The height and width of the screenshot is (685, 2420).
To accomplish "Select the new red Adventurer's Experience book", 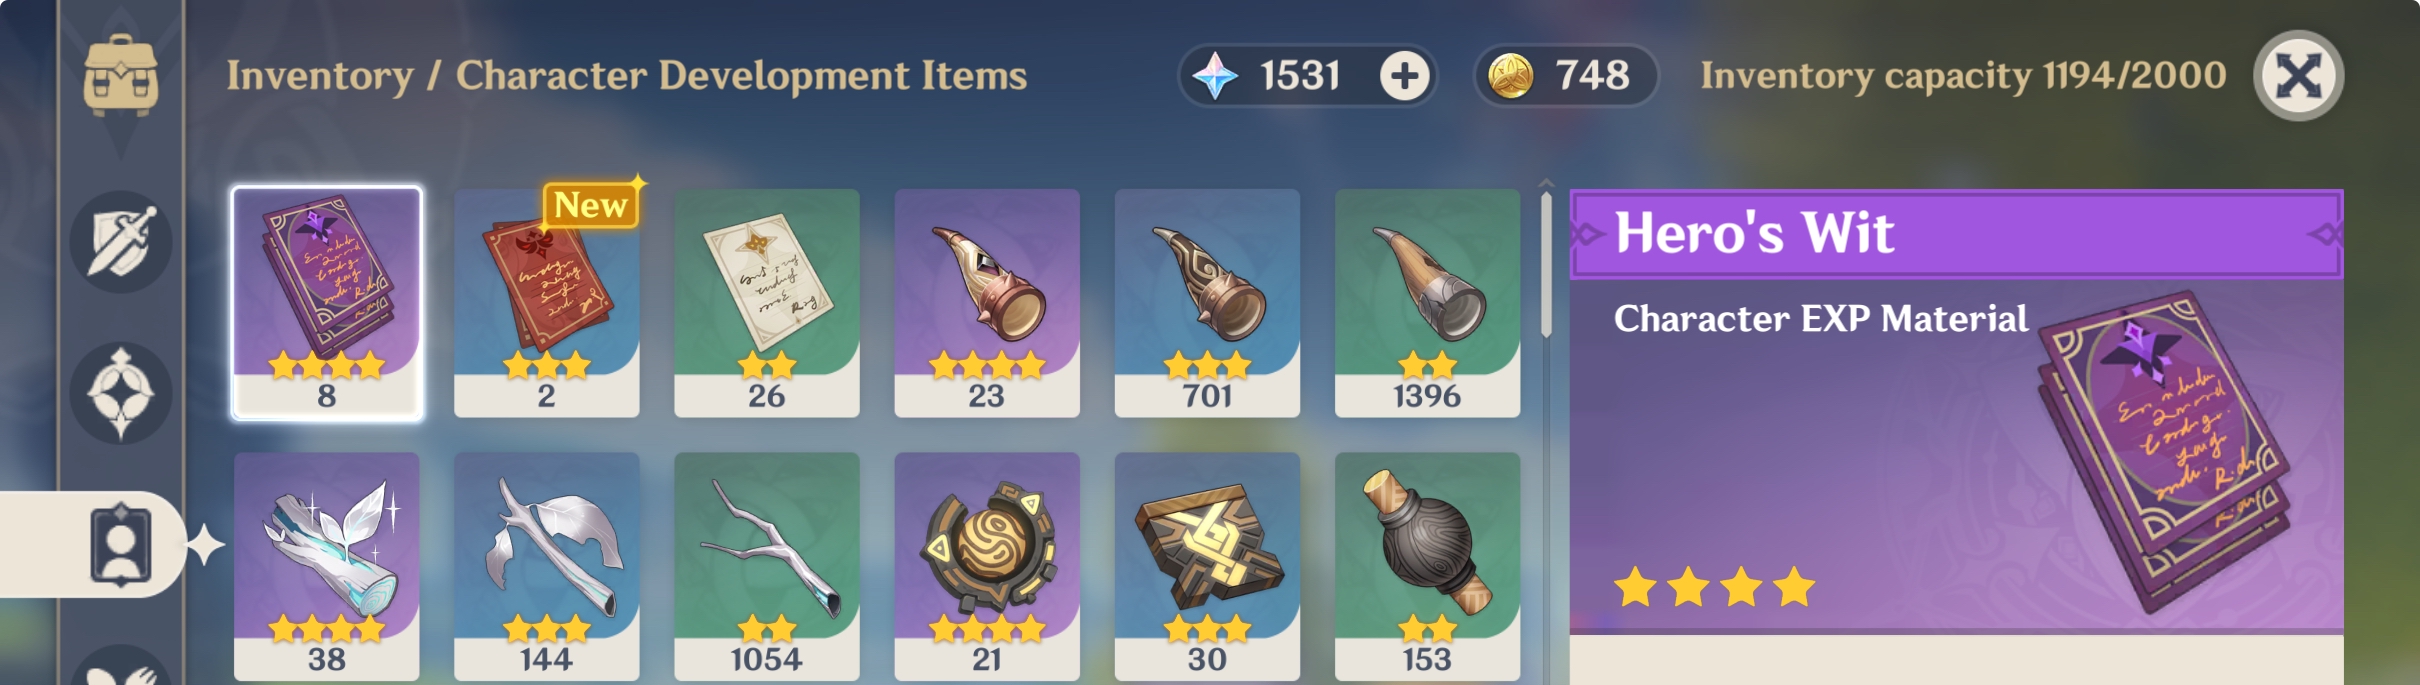I will pyautogui.click(x=547, y=303).
